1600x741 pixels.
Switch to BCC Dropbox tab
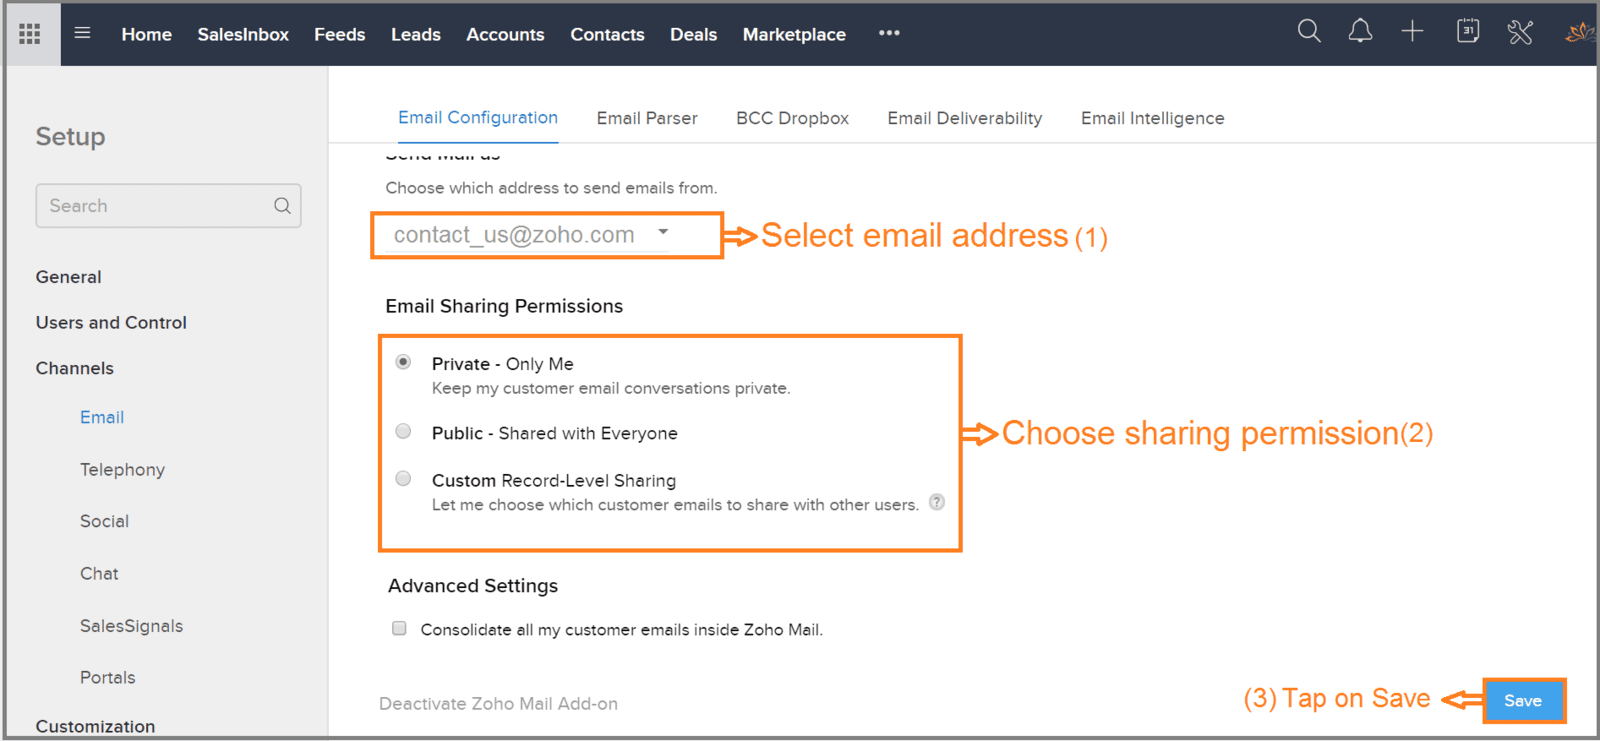[x=792, y=118]
